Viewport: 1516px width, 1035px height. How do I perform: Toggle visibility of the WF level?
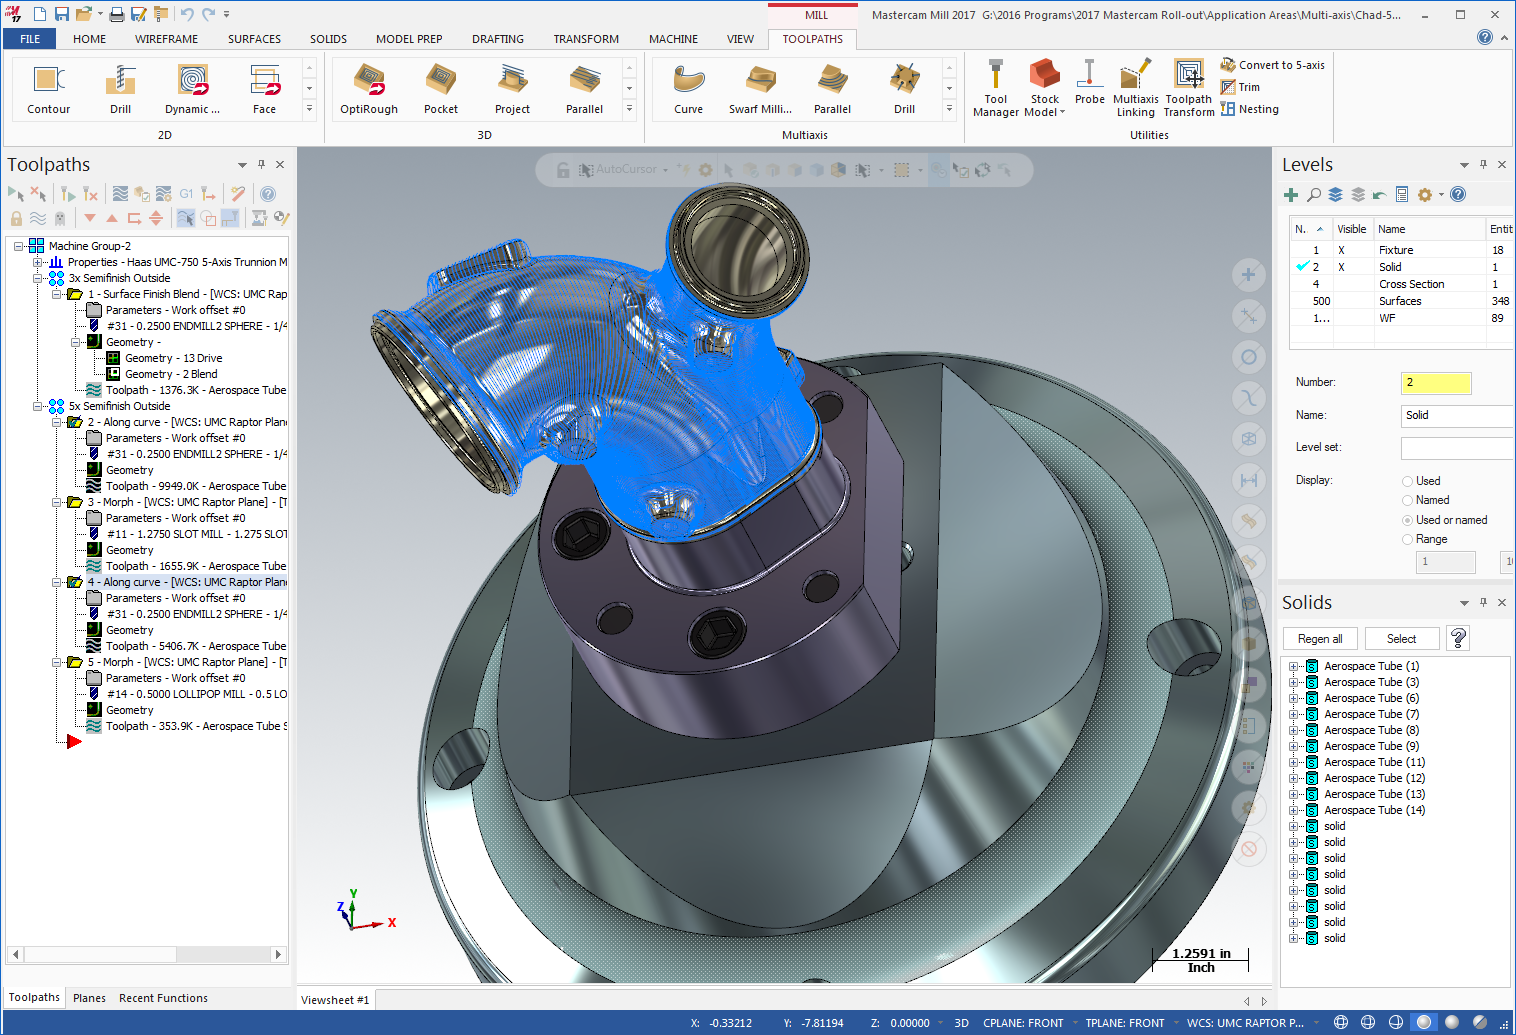coord(1353,318)
